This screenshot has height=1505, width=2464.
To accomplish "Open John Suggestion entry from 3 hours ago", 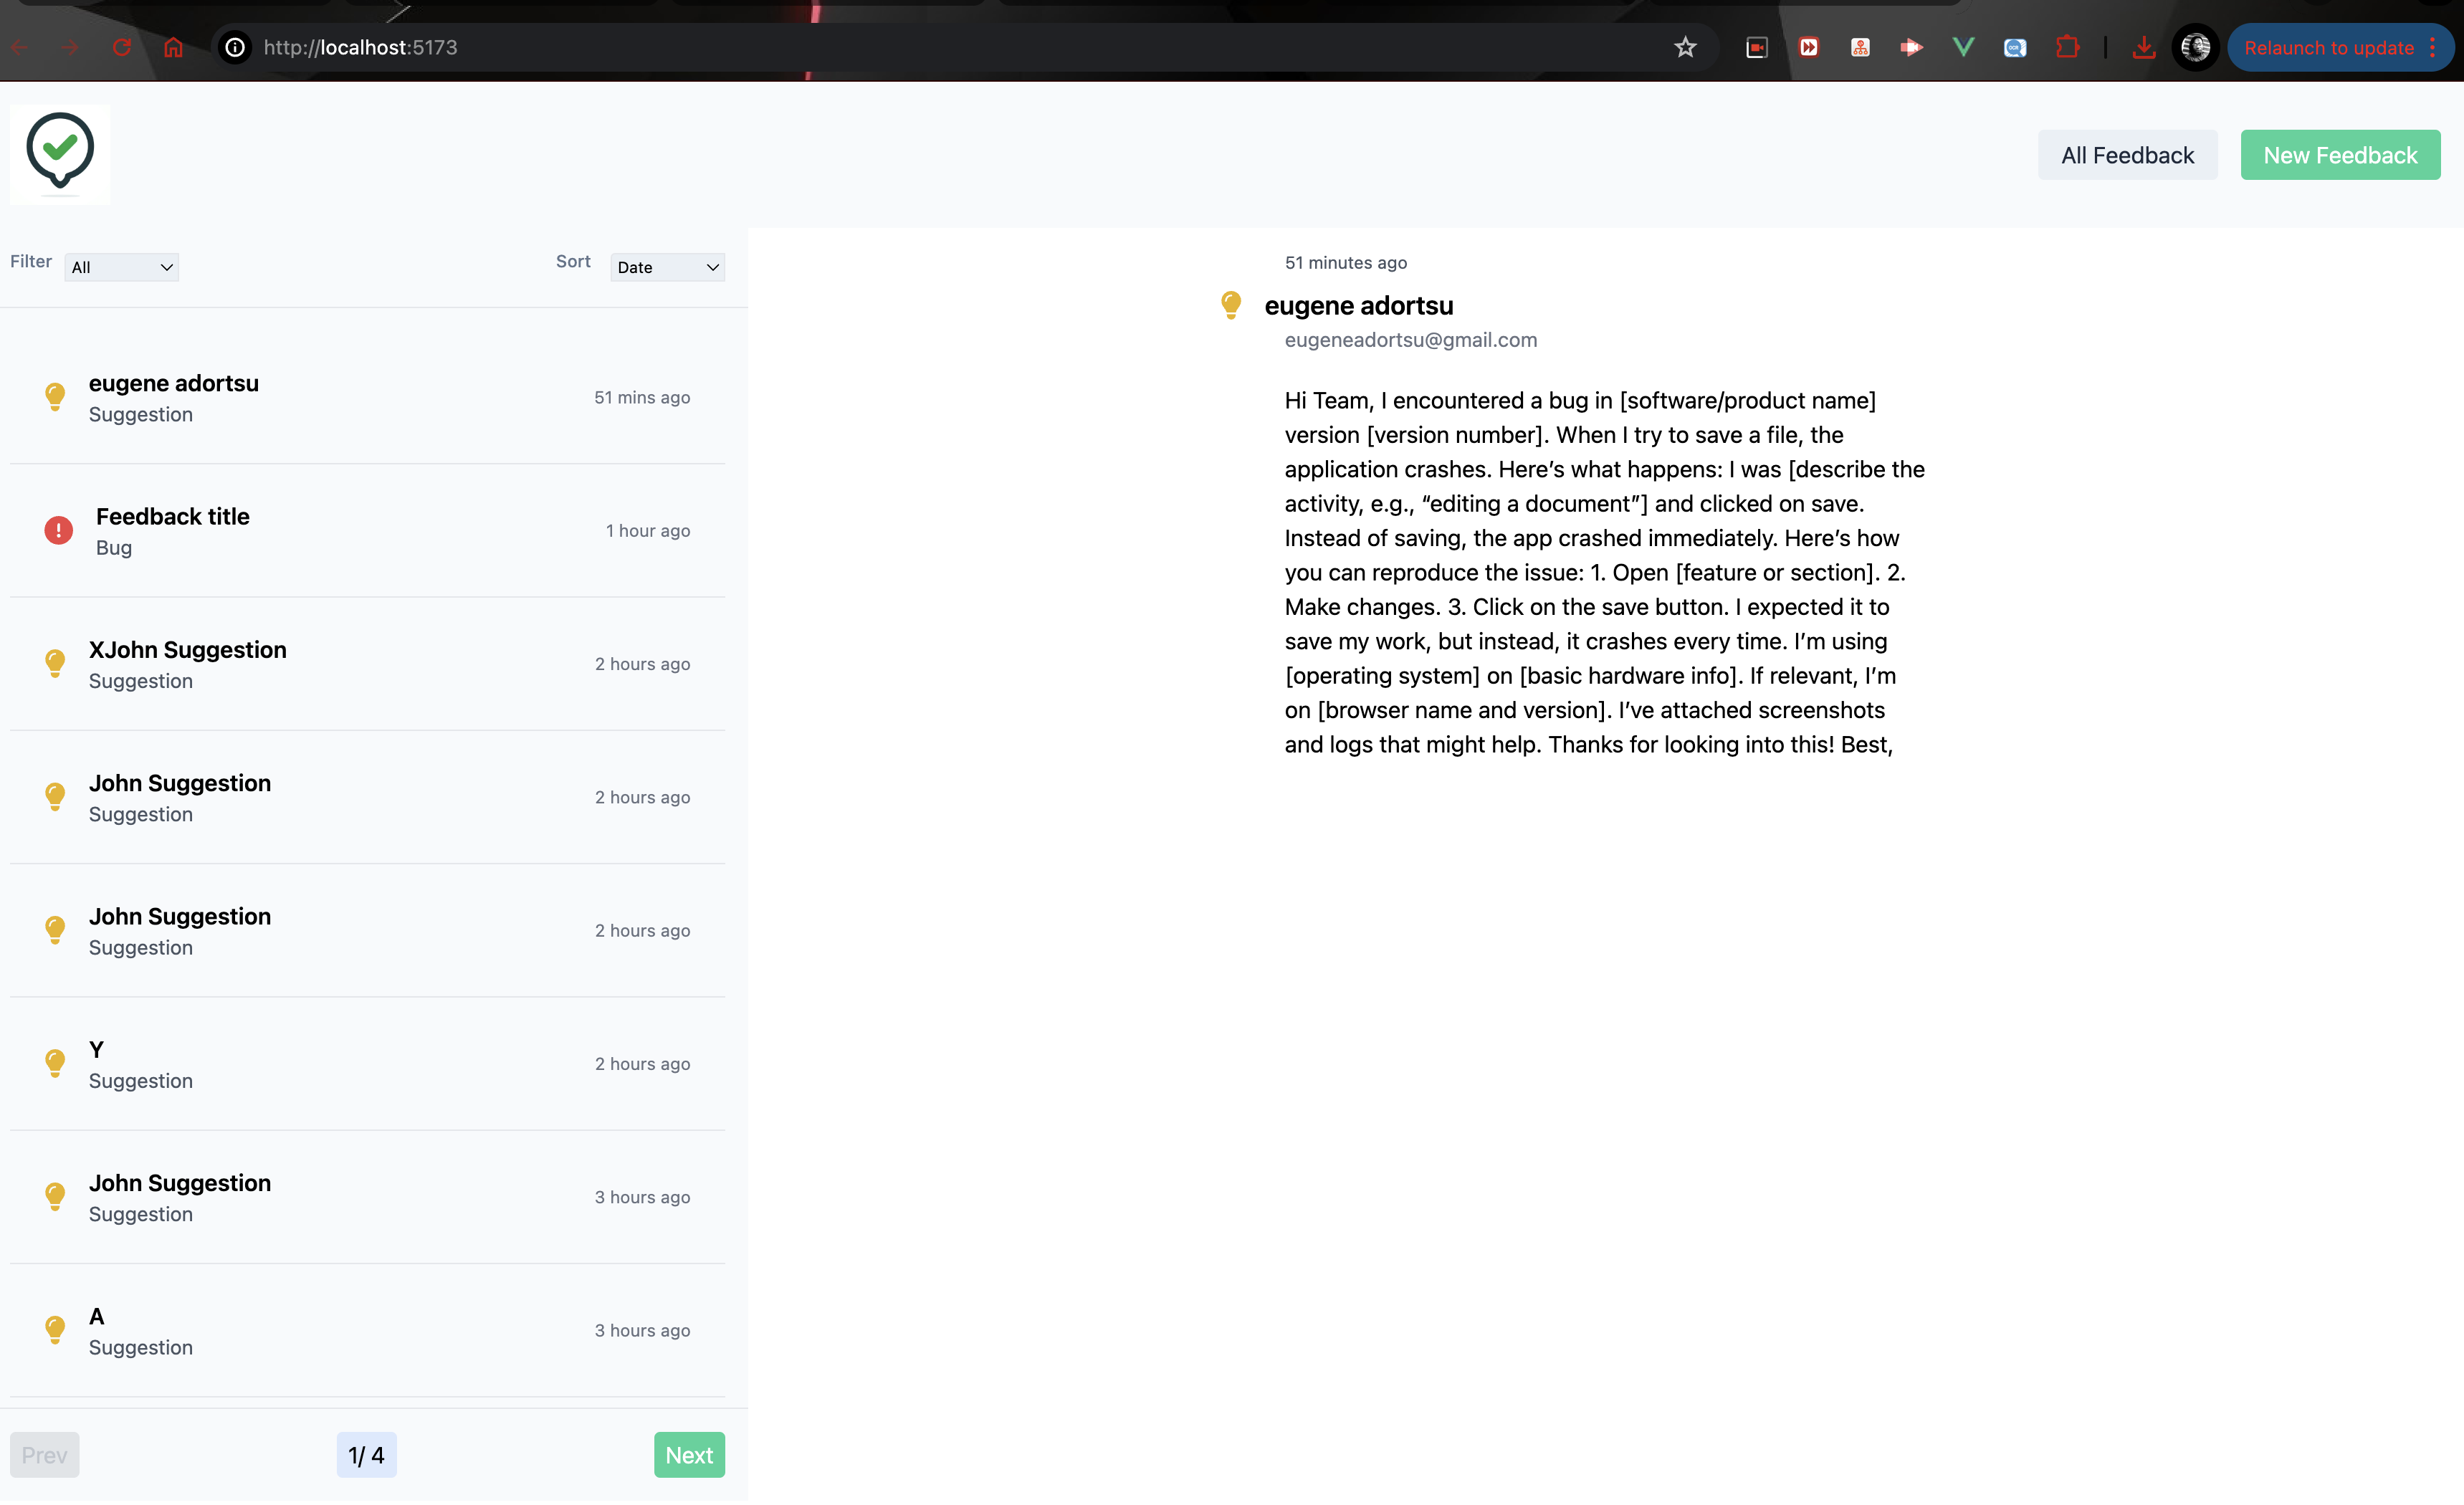I will pos(367,1197).
